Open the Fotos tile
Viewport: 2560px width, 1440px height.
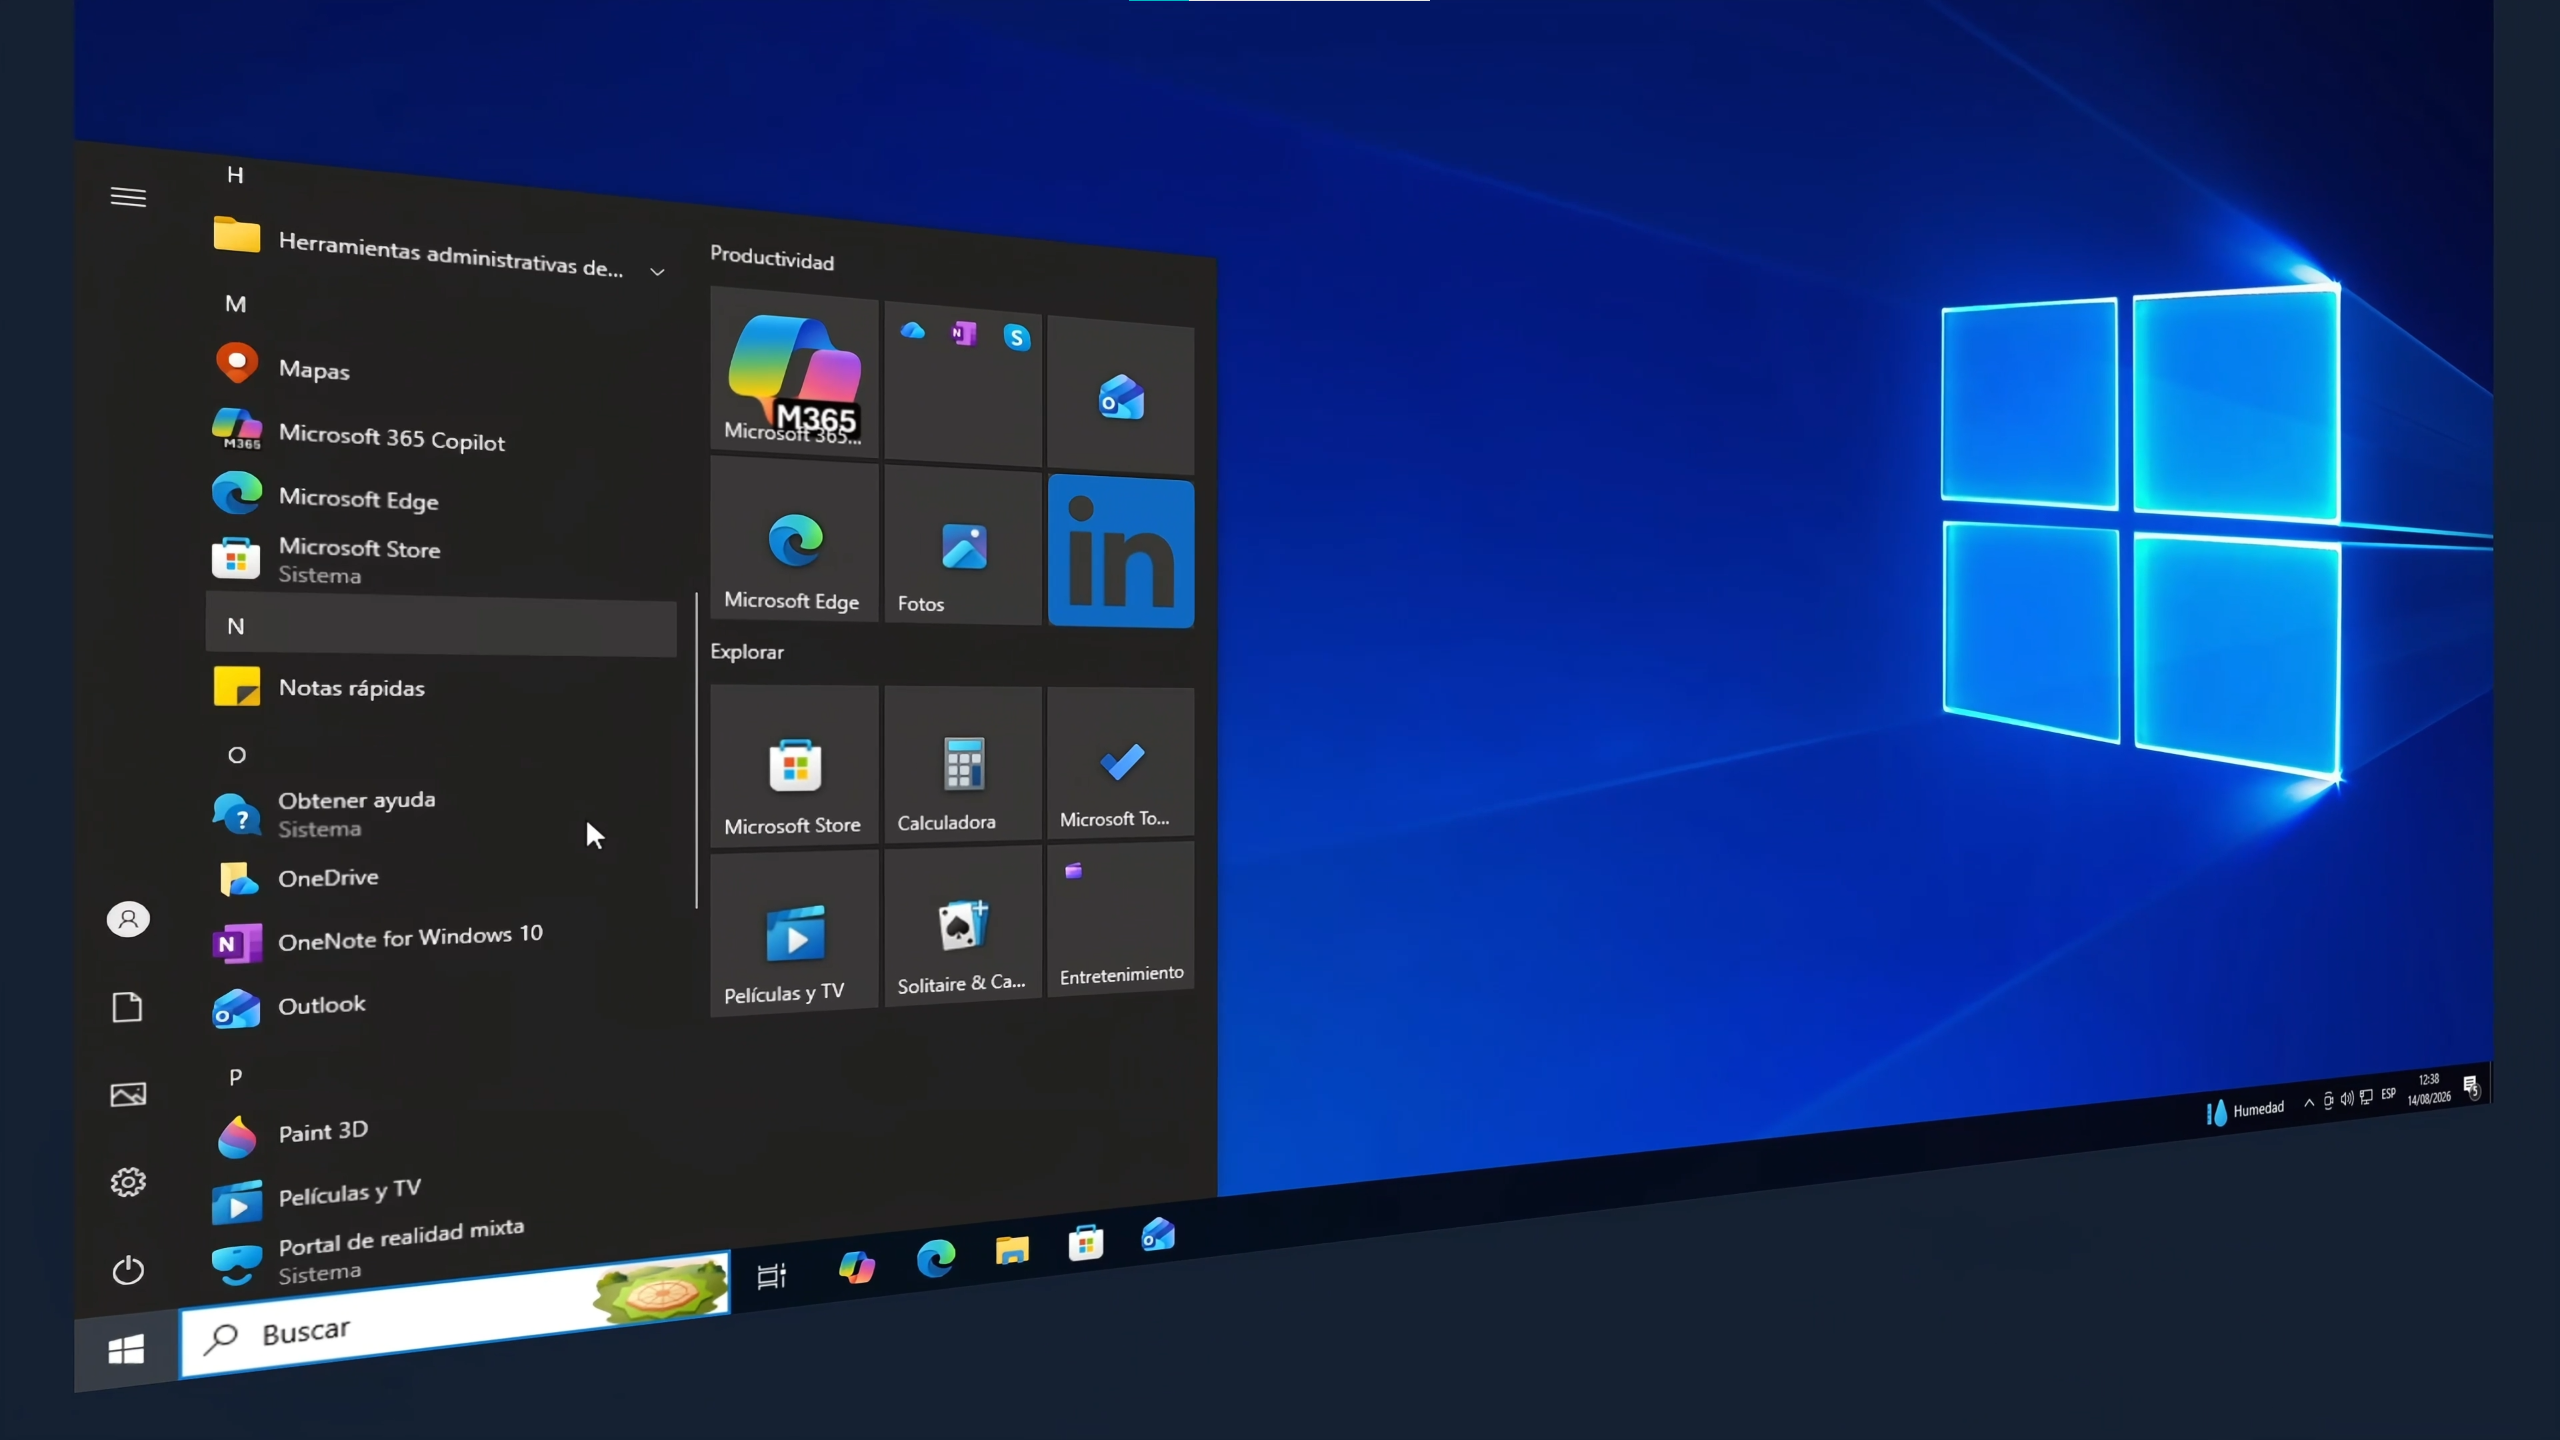963,545
